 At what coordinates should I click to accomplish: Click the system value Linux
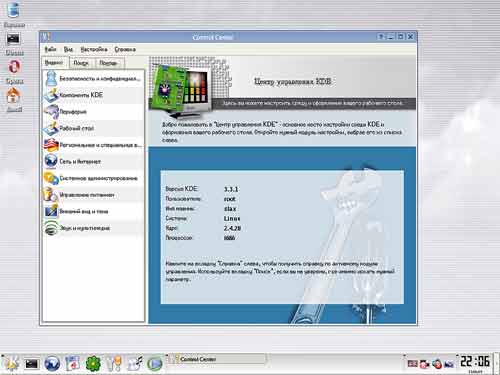232,218
